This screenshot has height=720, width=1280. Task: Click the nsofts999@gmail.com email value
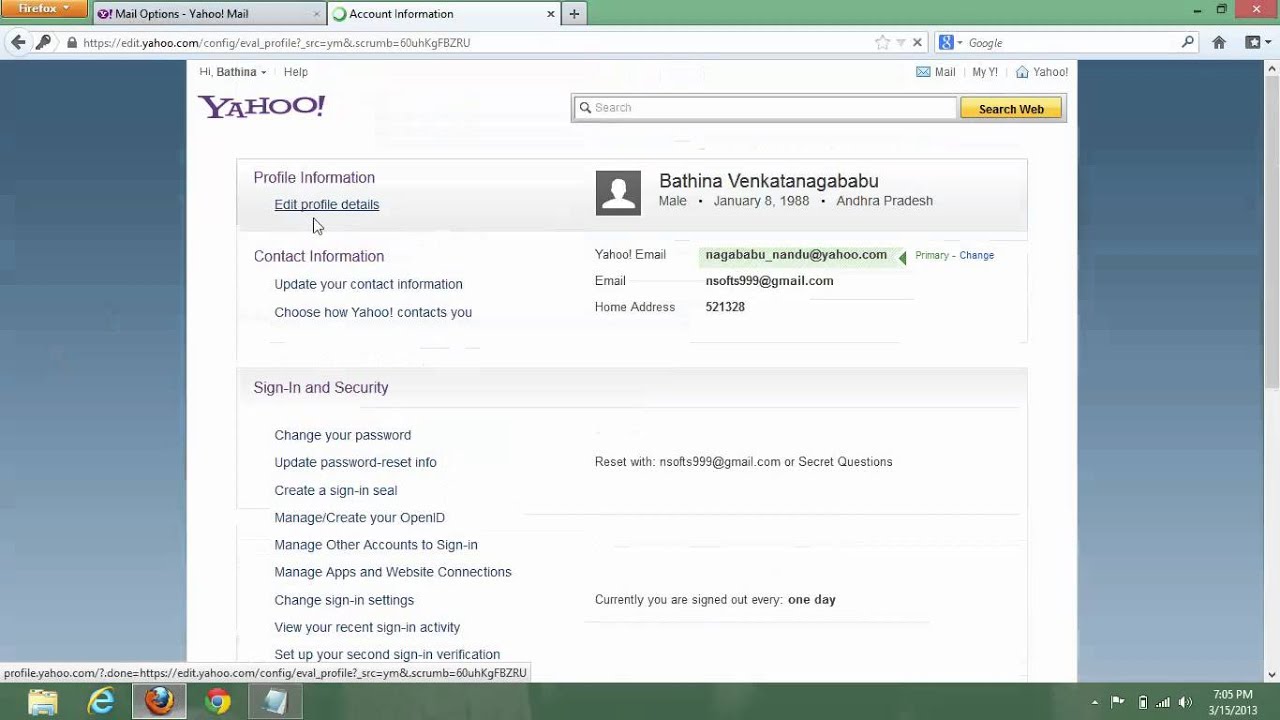769,281
